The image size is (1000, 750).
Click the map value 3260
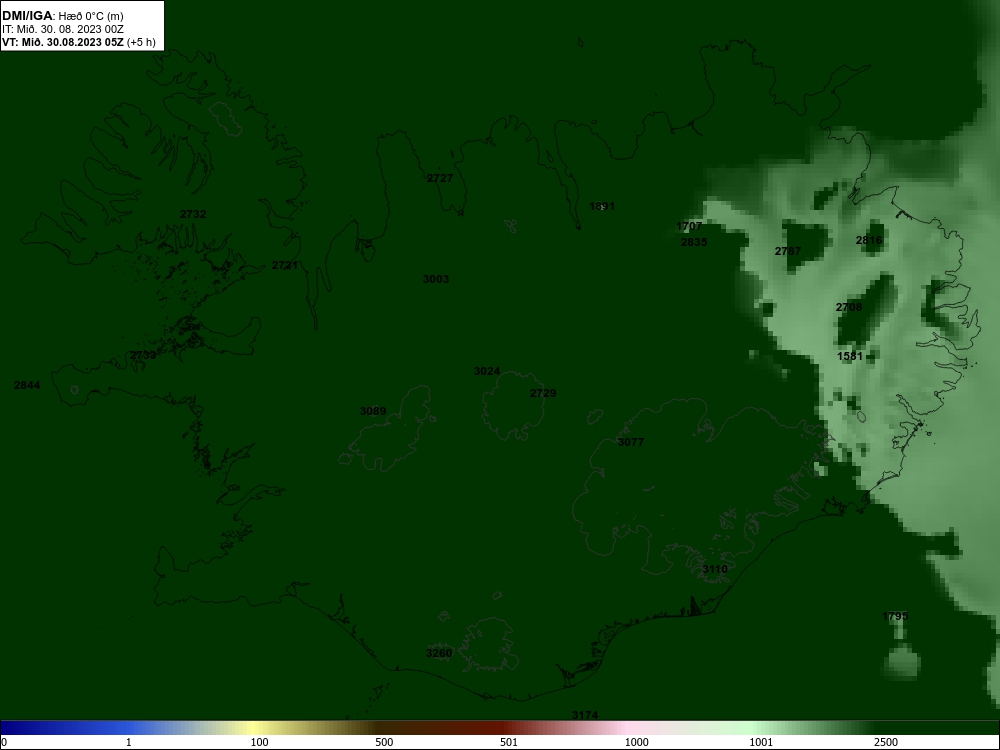coord(439,653)
